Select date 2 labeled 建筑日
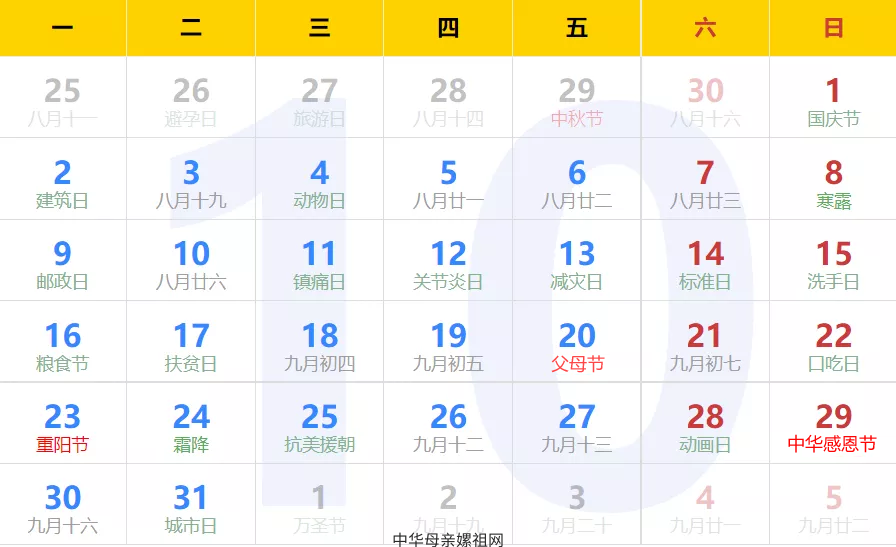896x547 pixels. coord(63,179)
